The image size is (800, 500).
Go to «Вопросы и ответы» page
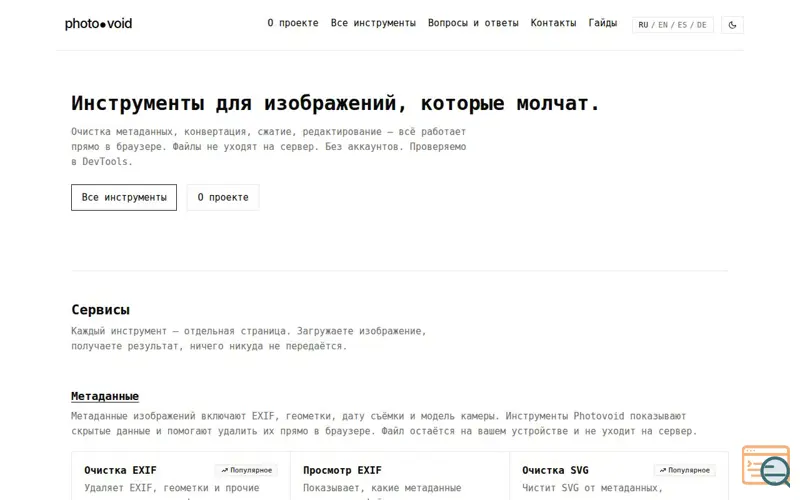coord(473,23)
